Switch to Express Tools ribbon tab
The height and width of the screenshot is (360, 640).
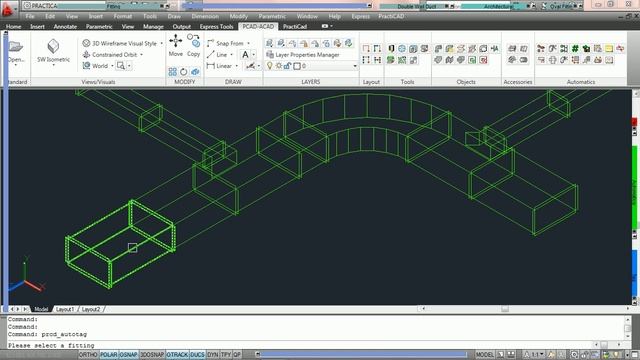pos(216,27)
